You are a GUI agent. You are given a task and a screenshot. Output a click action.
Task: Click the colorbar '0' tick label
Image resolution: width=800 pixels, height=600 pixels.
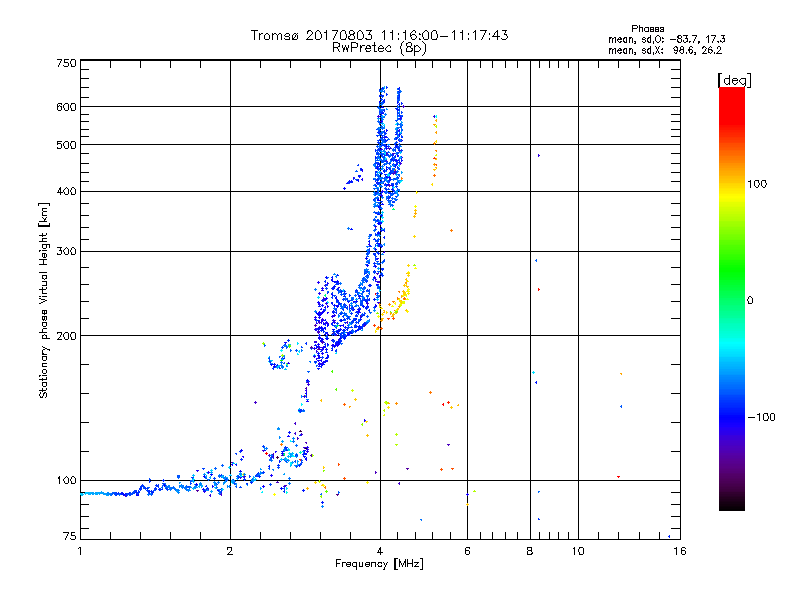point(750,301)
